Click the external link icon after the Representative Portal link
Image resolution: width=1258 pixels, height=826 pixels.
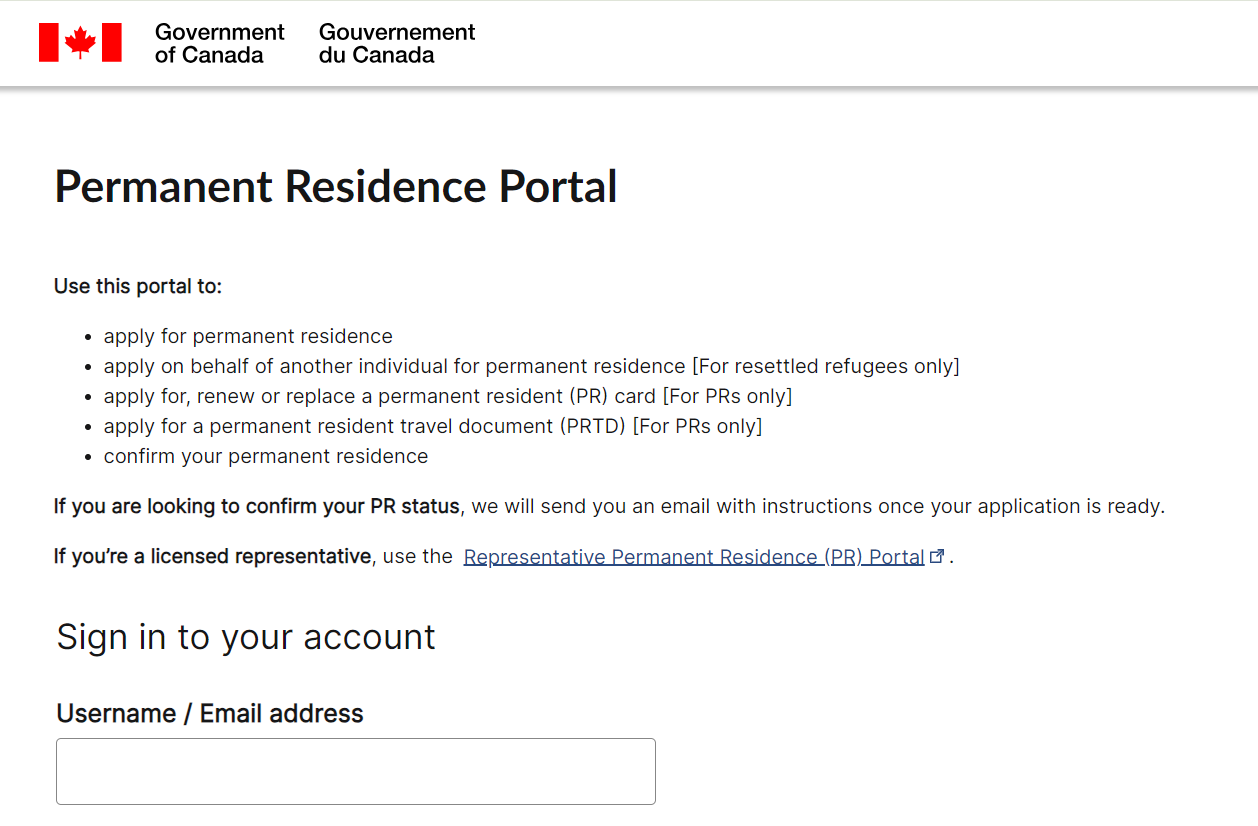coord(937,556)
